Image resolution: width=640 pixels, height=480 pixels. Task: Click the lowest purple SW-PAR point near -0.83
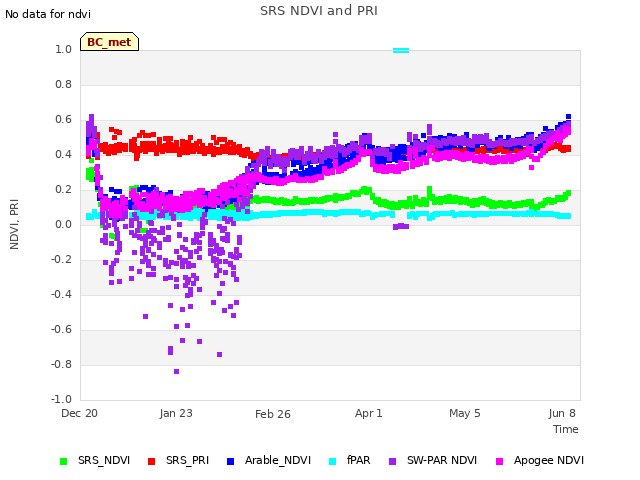pyautogui.click(x=176, y=371)
